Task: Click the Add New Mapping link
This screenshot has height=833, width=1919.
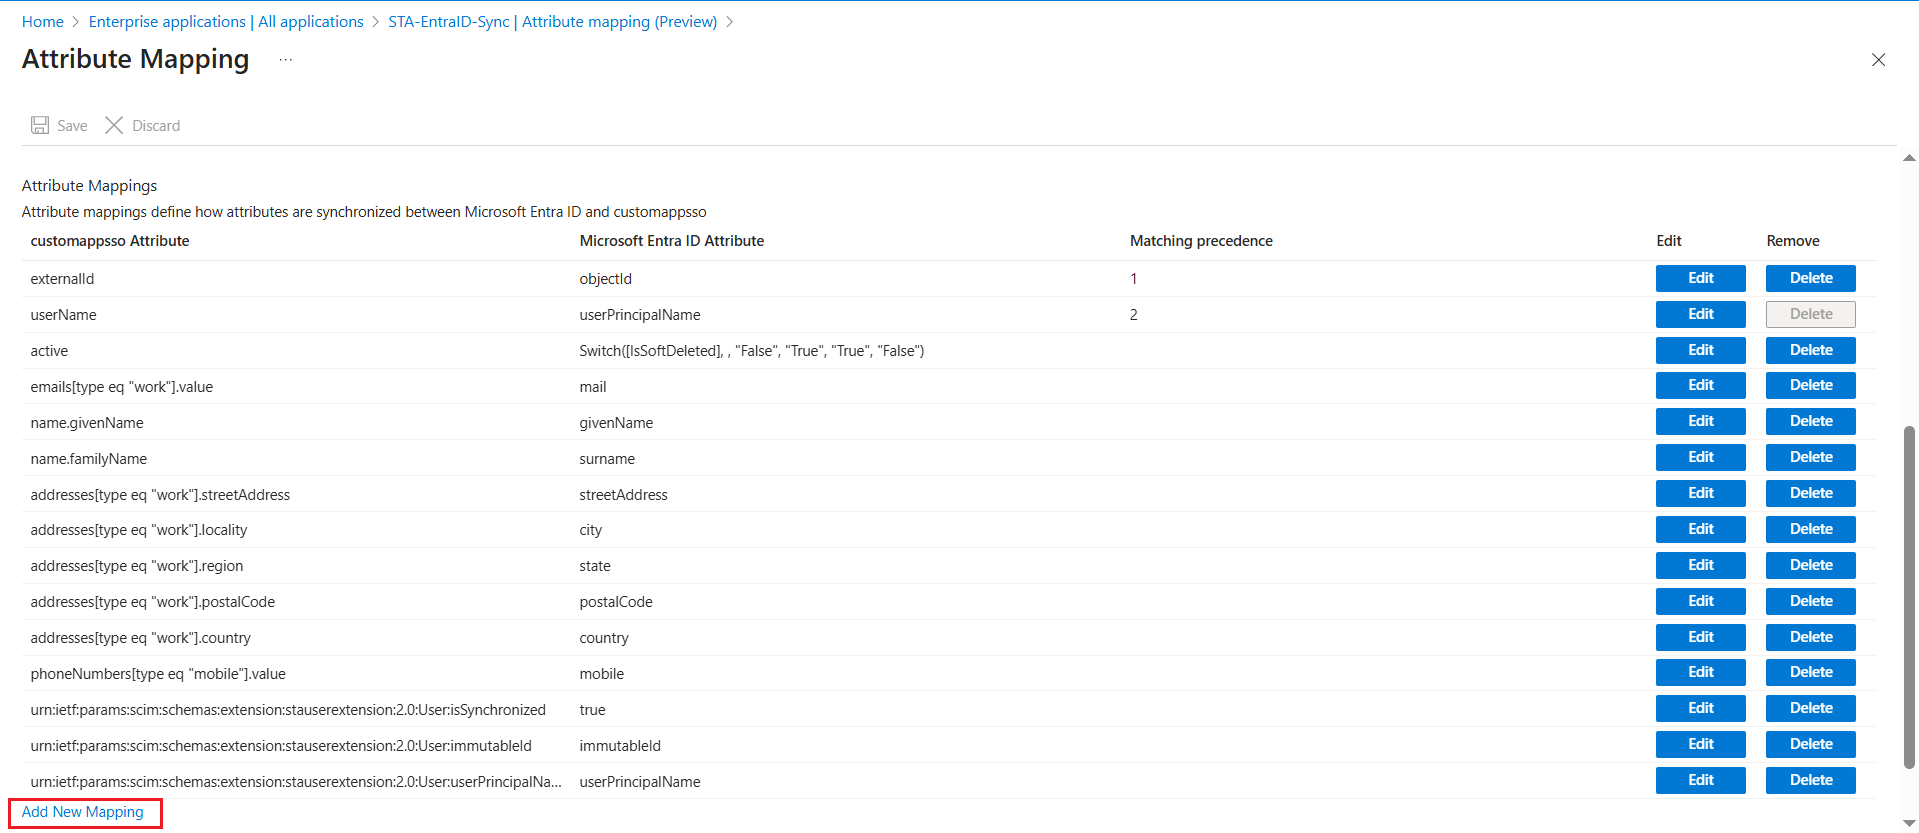Action: 83,812
